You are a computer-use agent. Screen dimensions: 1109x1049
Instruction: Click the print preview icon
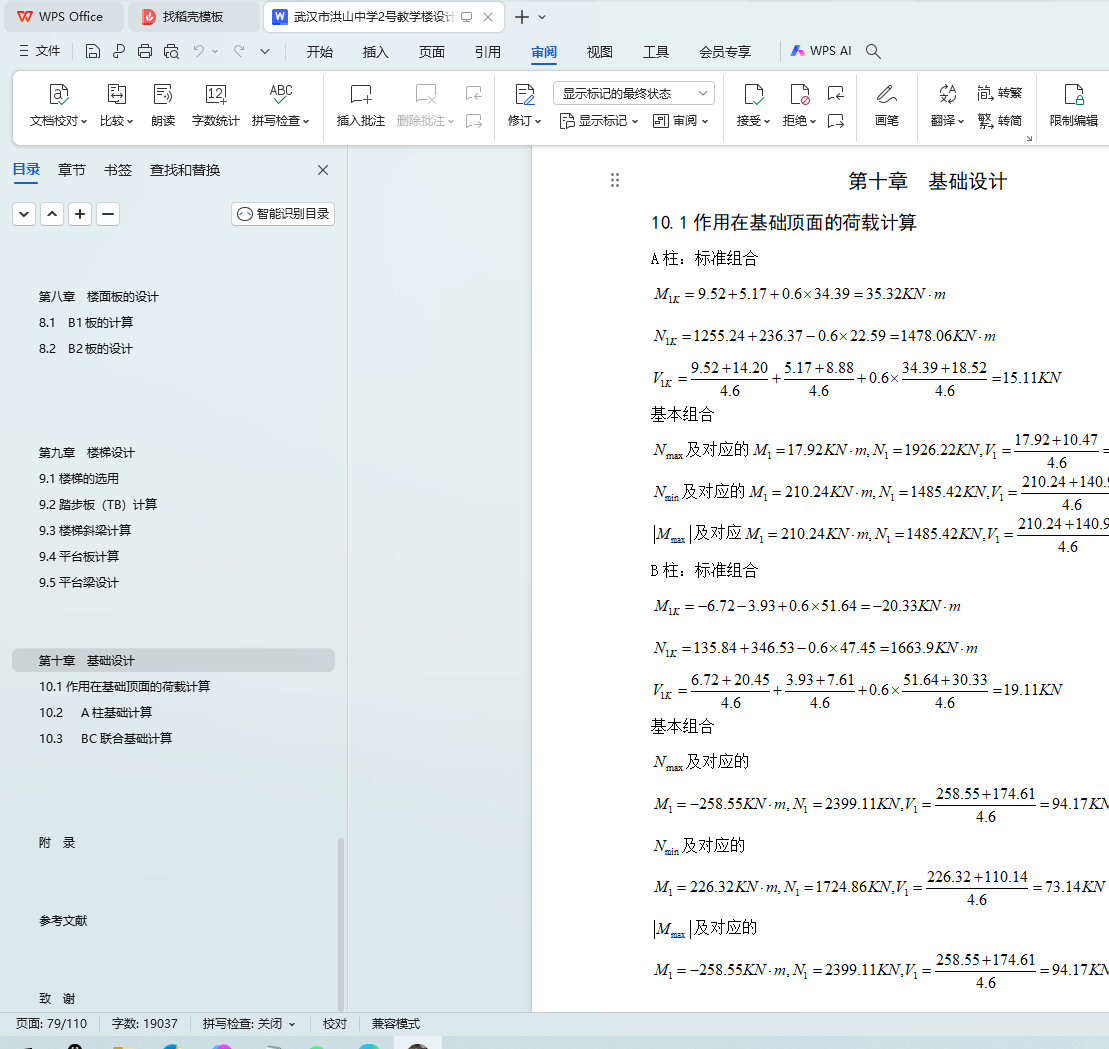click(171, 51)
